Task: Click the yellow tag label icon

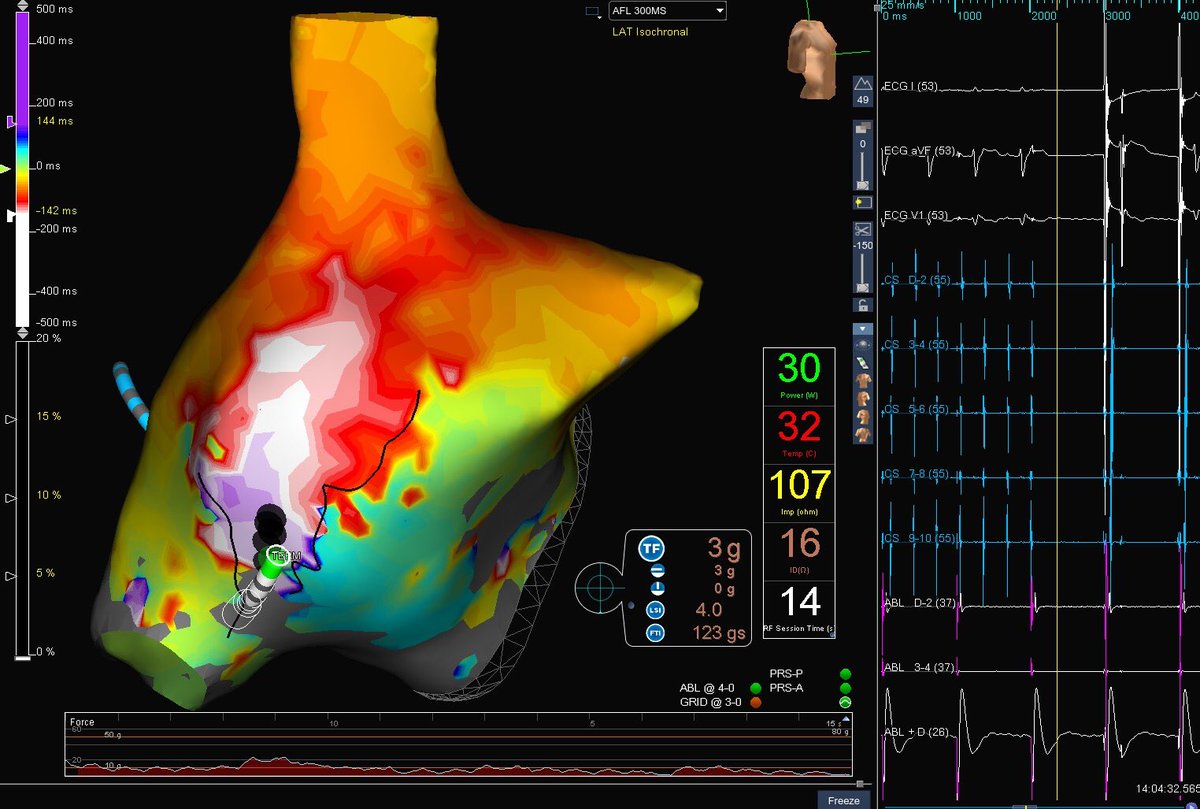Action: (862, 202)
